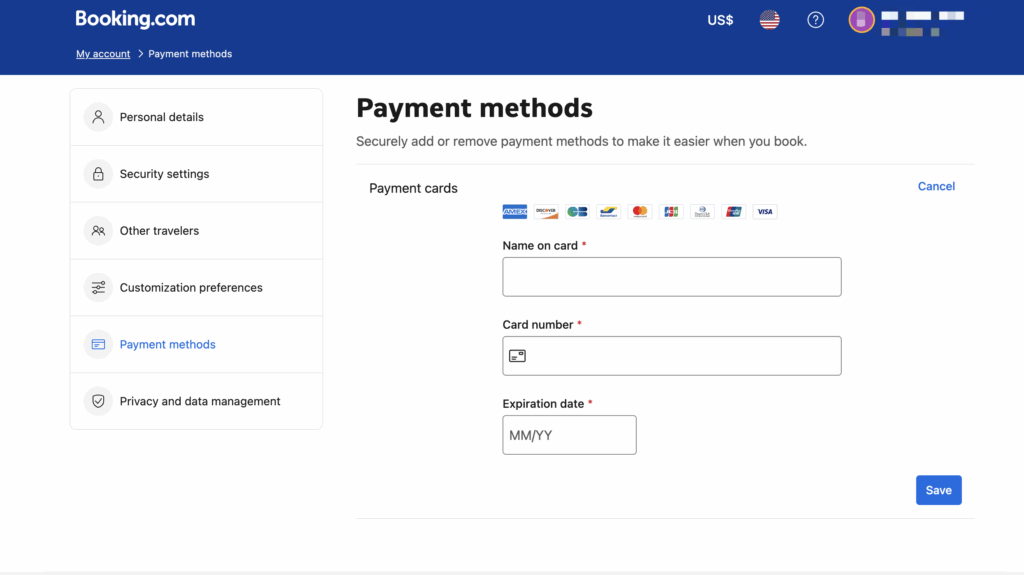Click the Visa card logo
The width and height of the screenshot is (1024, 575).
click(765, 212)
